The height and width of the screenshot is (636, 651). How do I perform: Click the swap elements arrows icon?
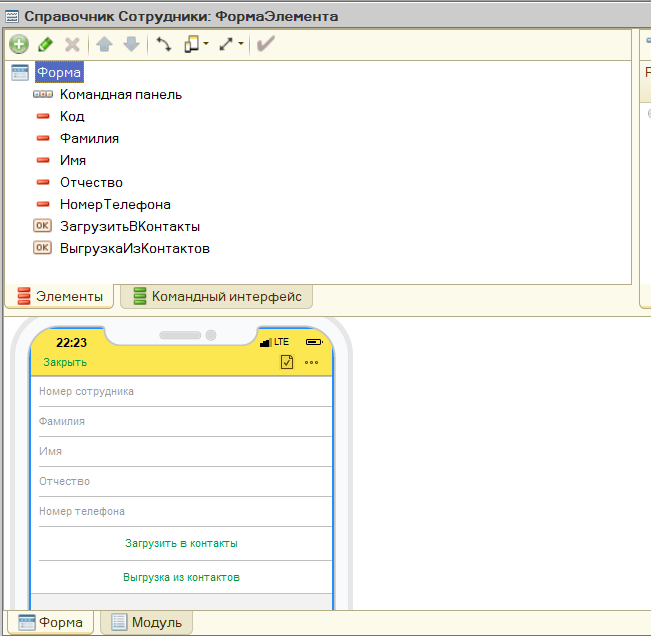[x=163, y=44]
